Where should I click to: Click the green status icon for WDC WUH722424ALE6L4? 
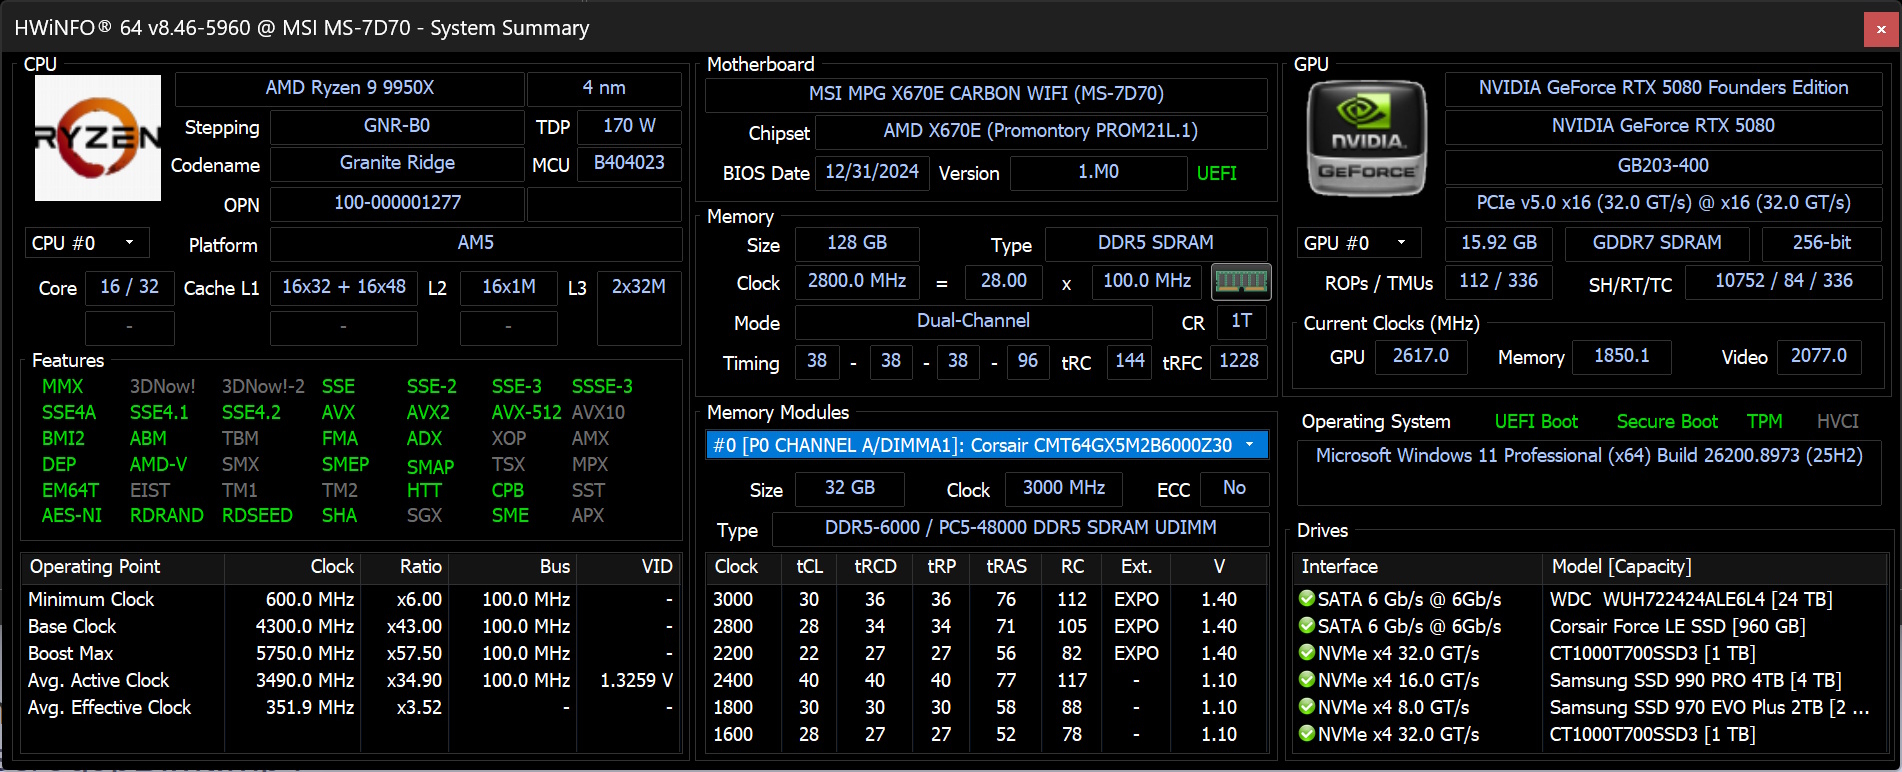pyautogui.click(x=1306, y=599)
